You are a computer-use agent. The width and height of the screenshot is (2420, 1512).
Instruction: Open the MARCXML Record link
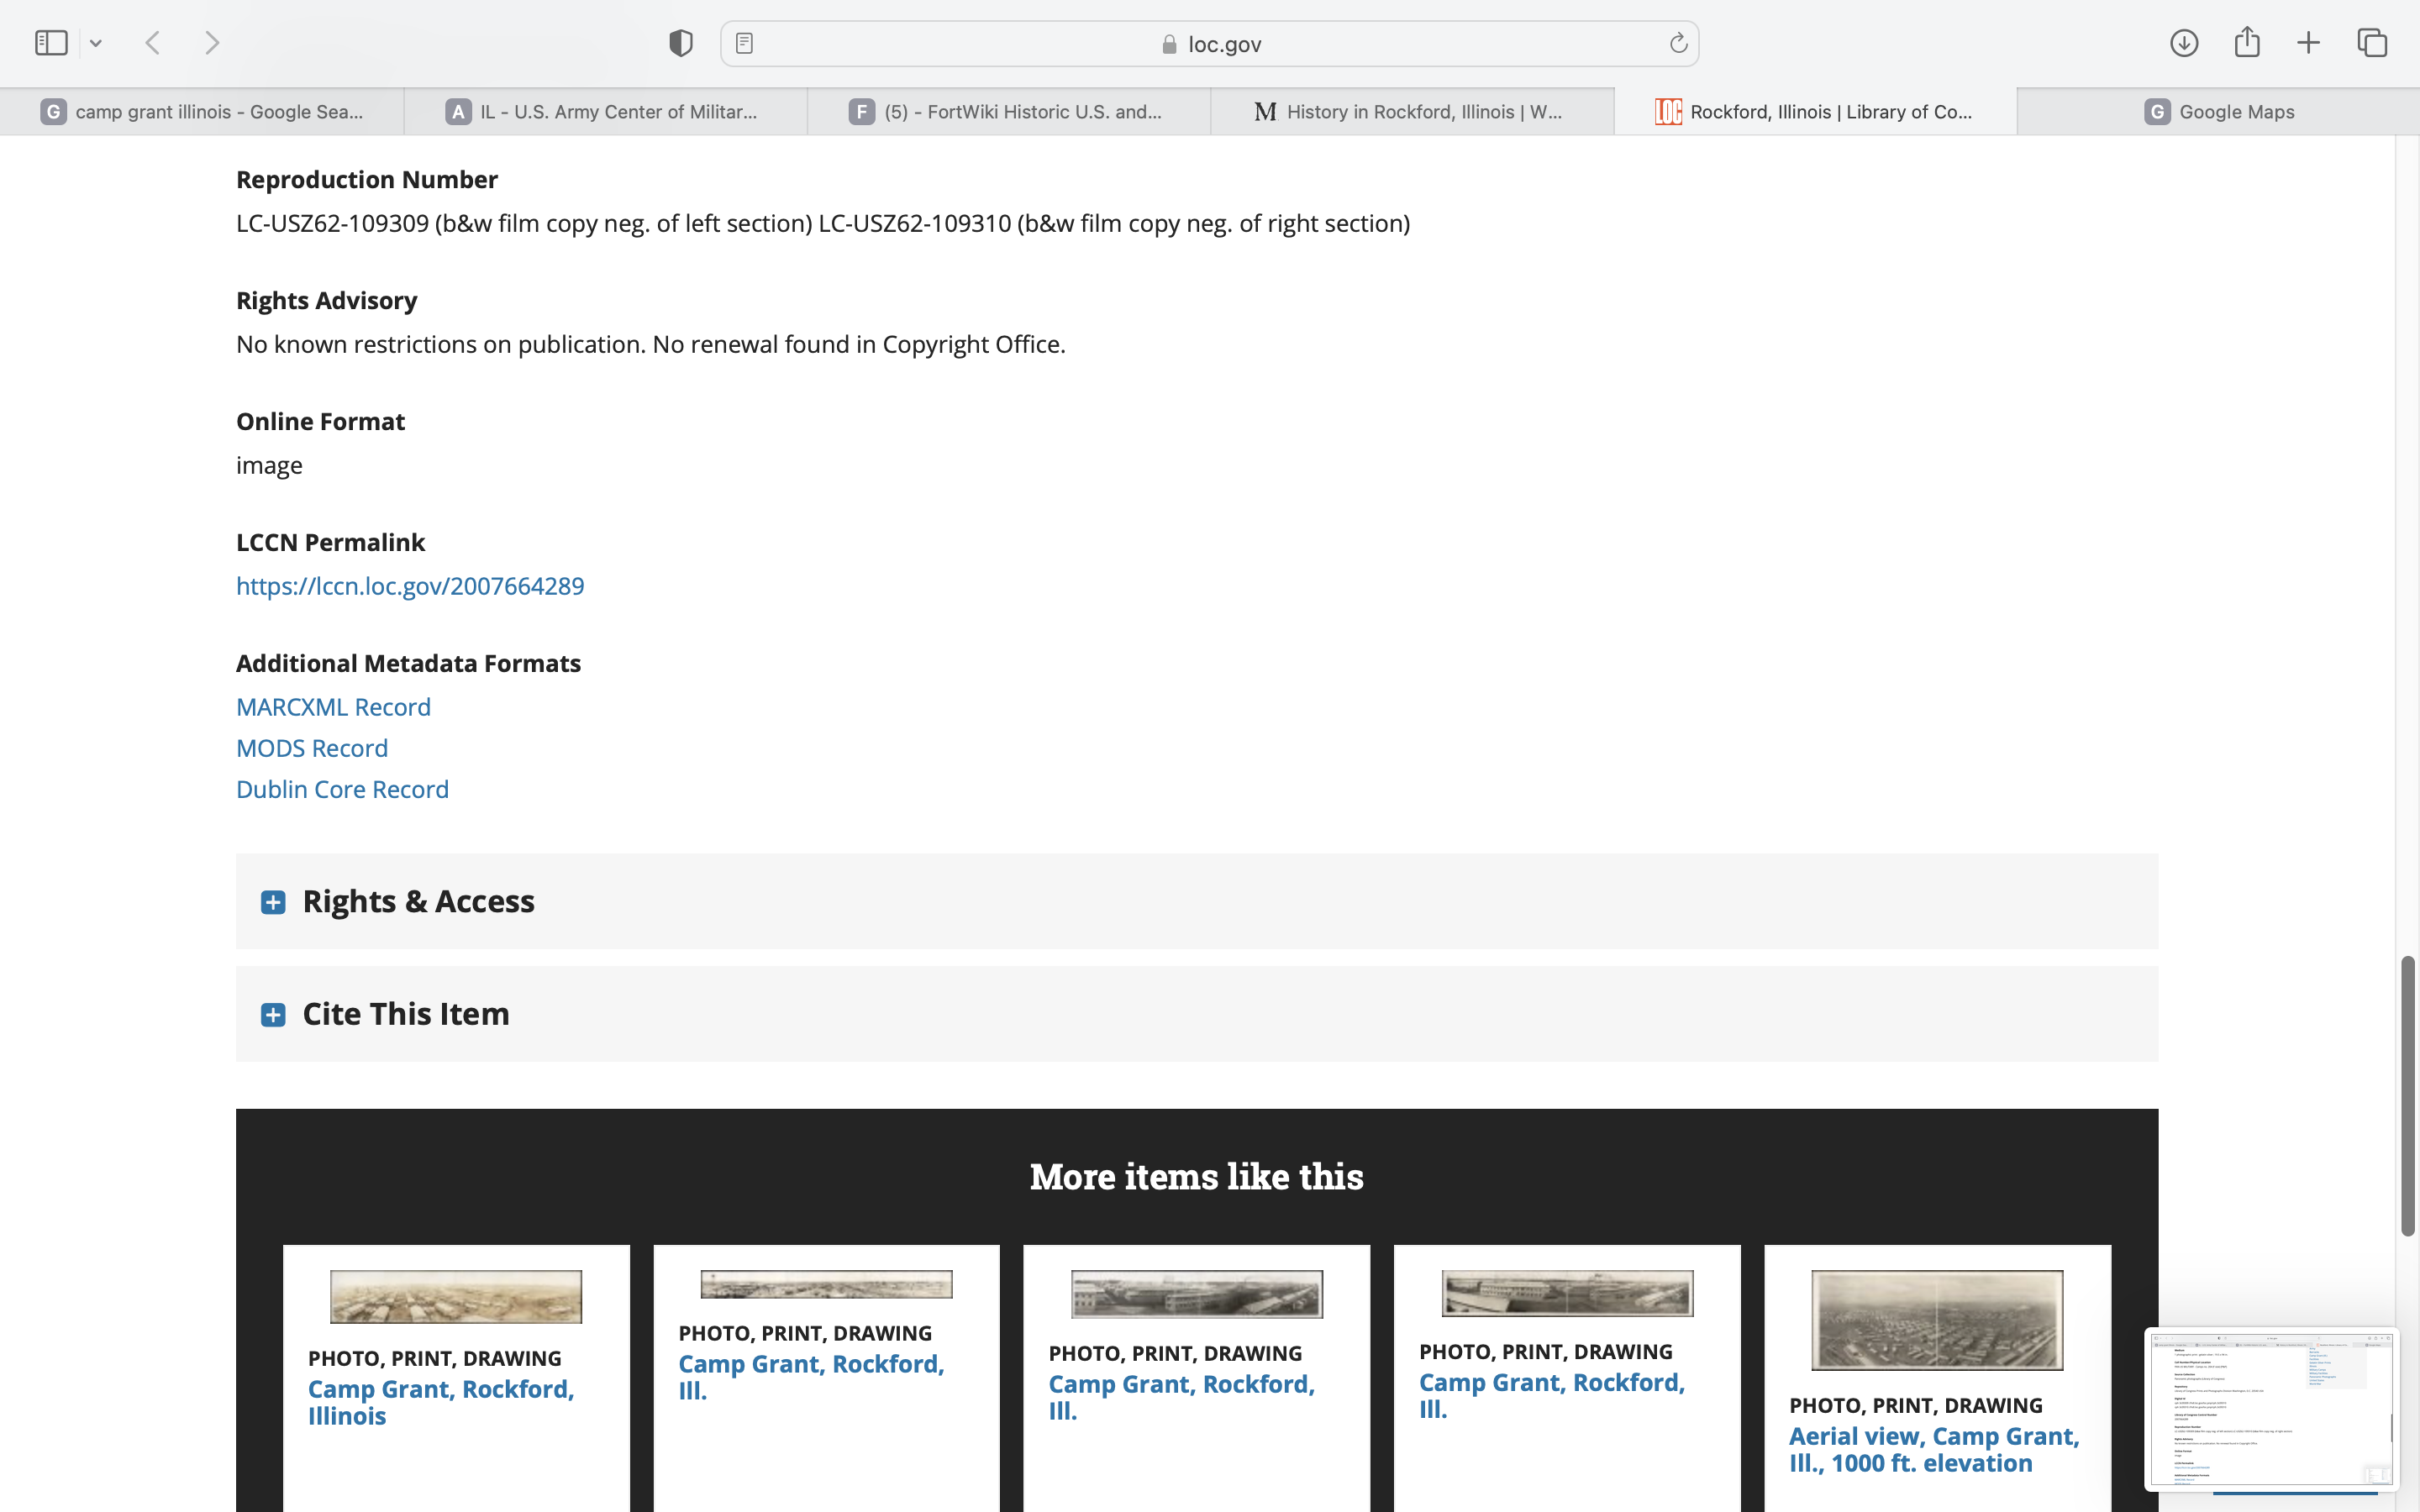[x=333, y=707]
